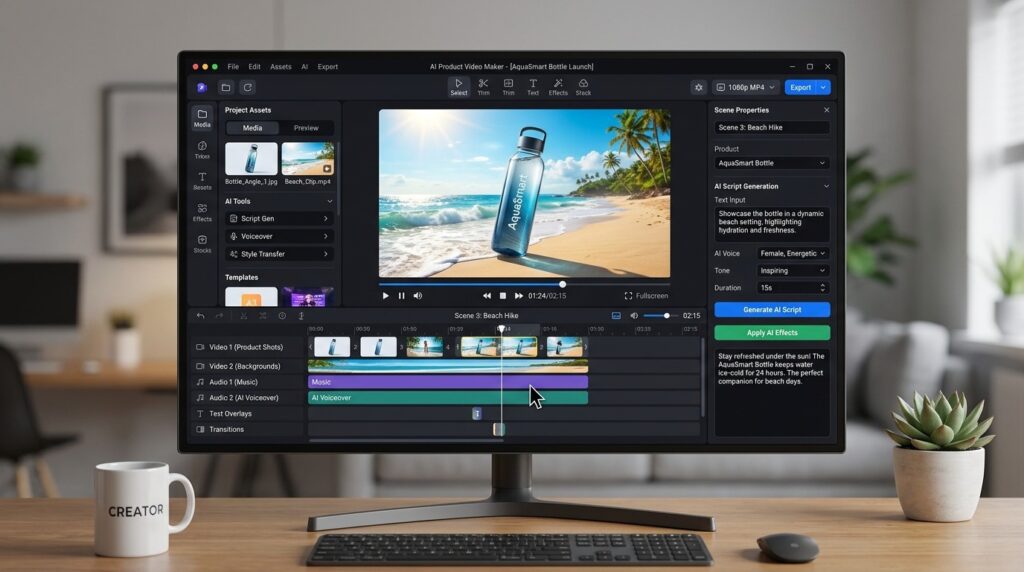
Task: Open settings via the gear icon
Action: coord(699,87)
